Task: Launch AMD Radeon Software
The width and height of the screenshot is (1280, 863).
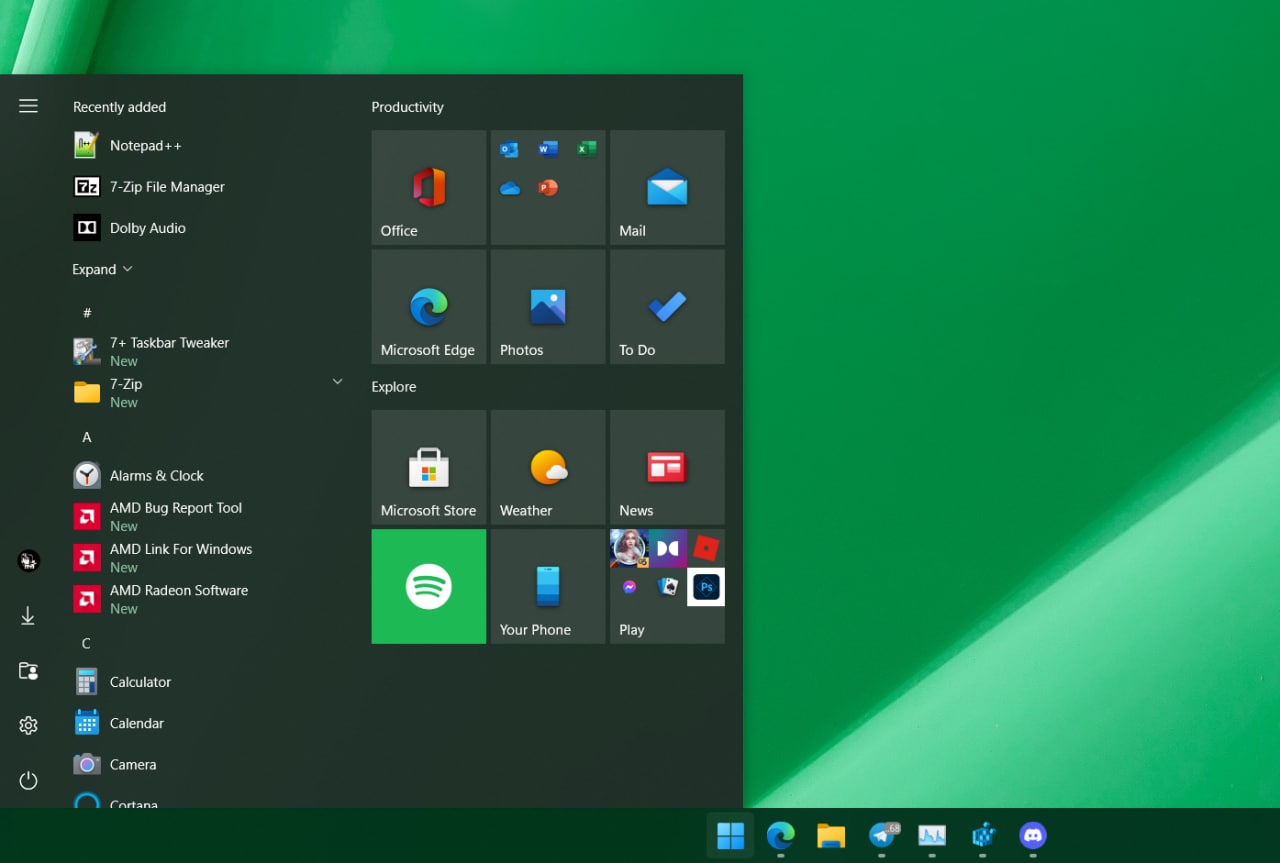Action: pos(208,598)
